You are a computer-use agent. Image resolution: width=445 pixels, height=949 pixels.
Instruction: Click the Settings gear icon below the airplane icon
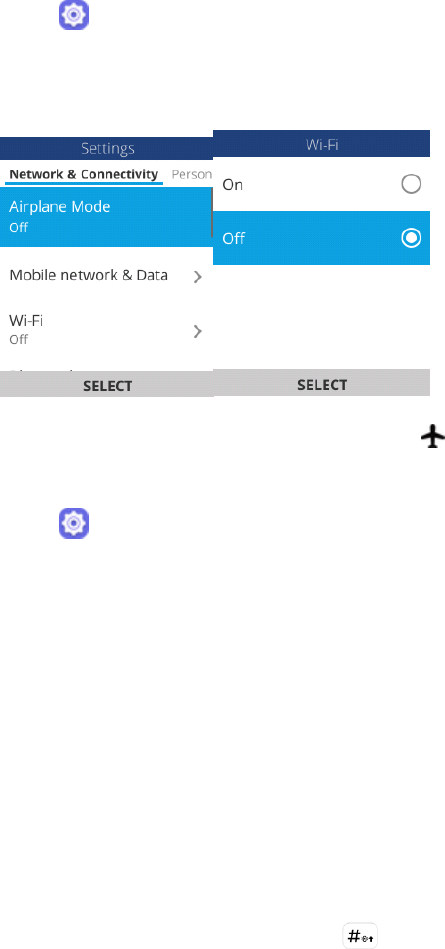pos(74,523)
